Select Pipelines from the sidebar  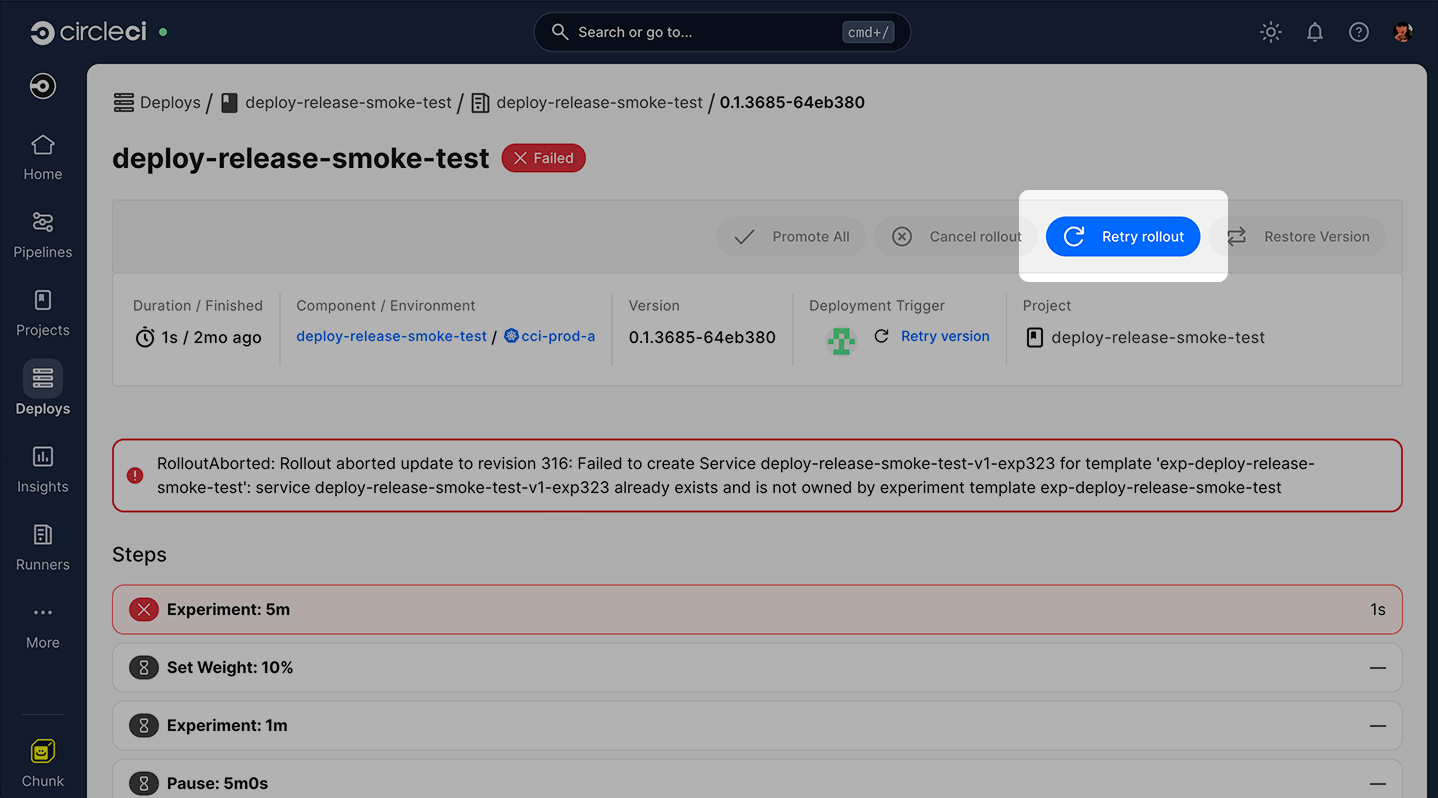click(x=42, y=233)
